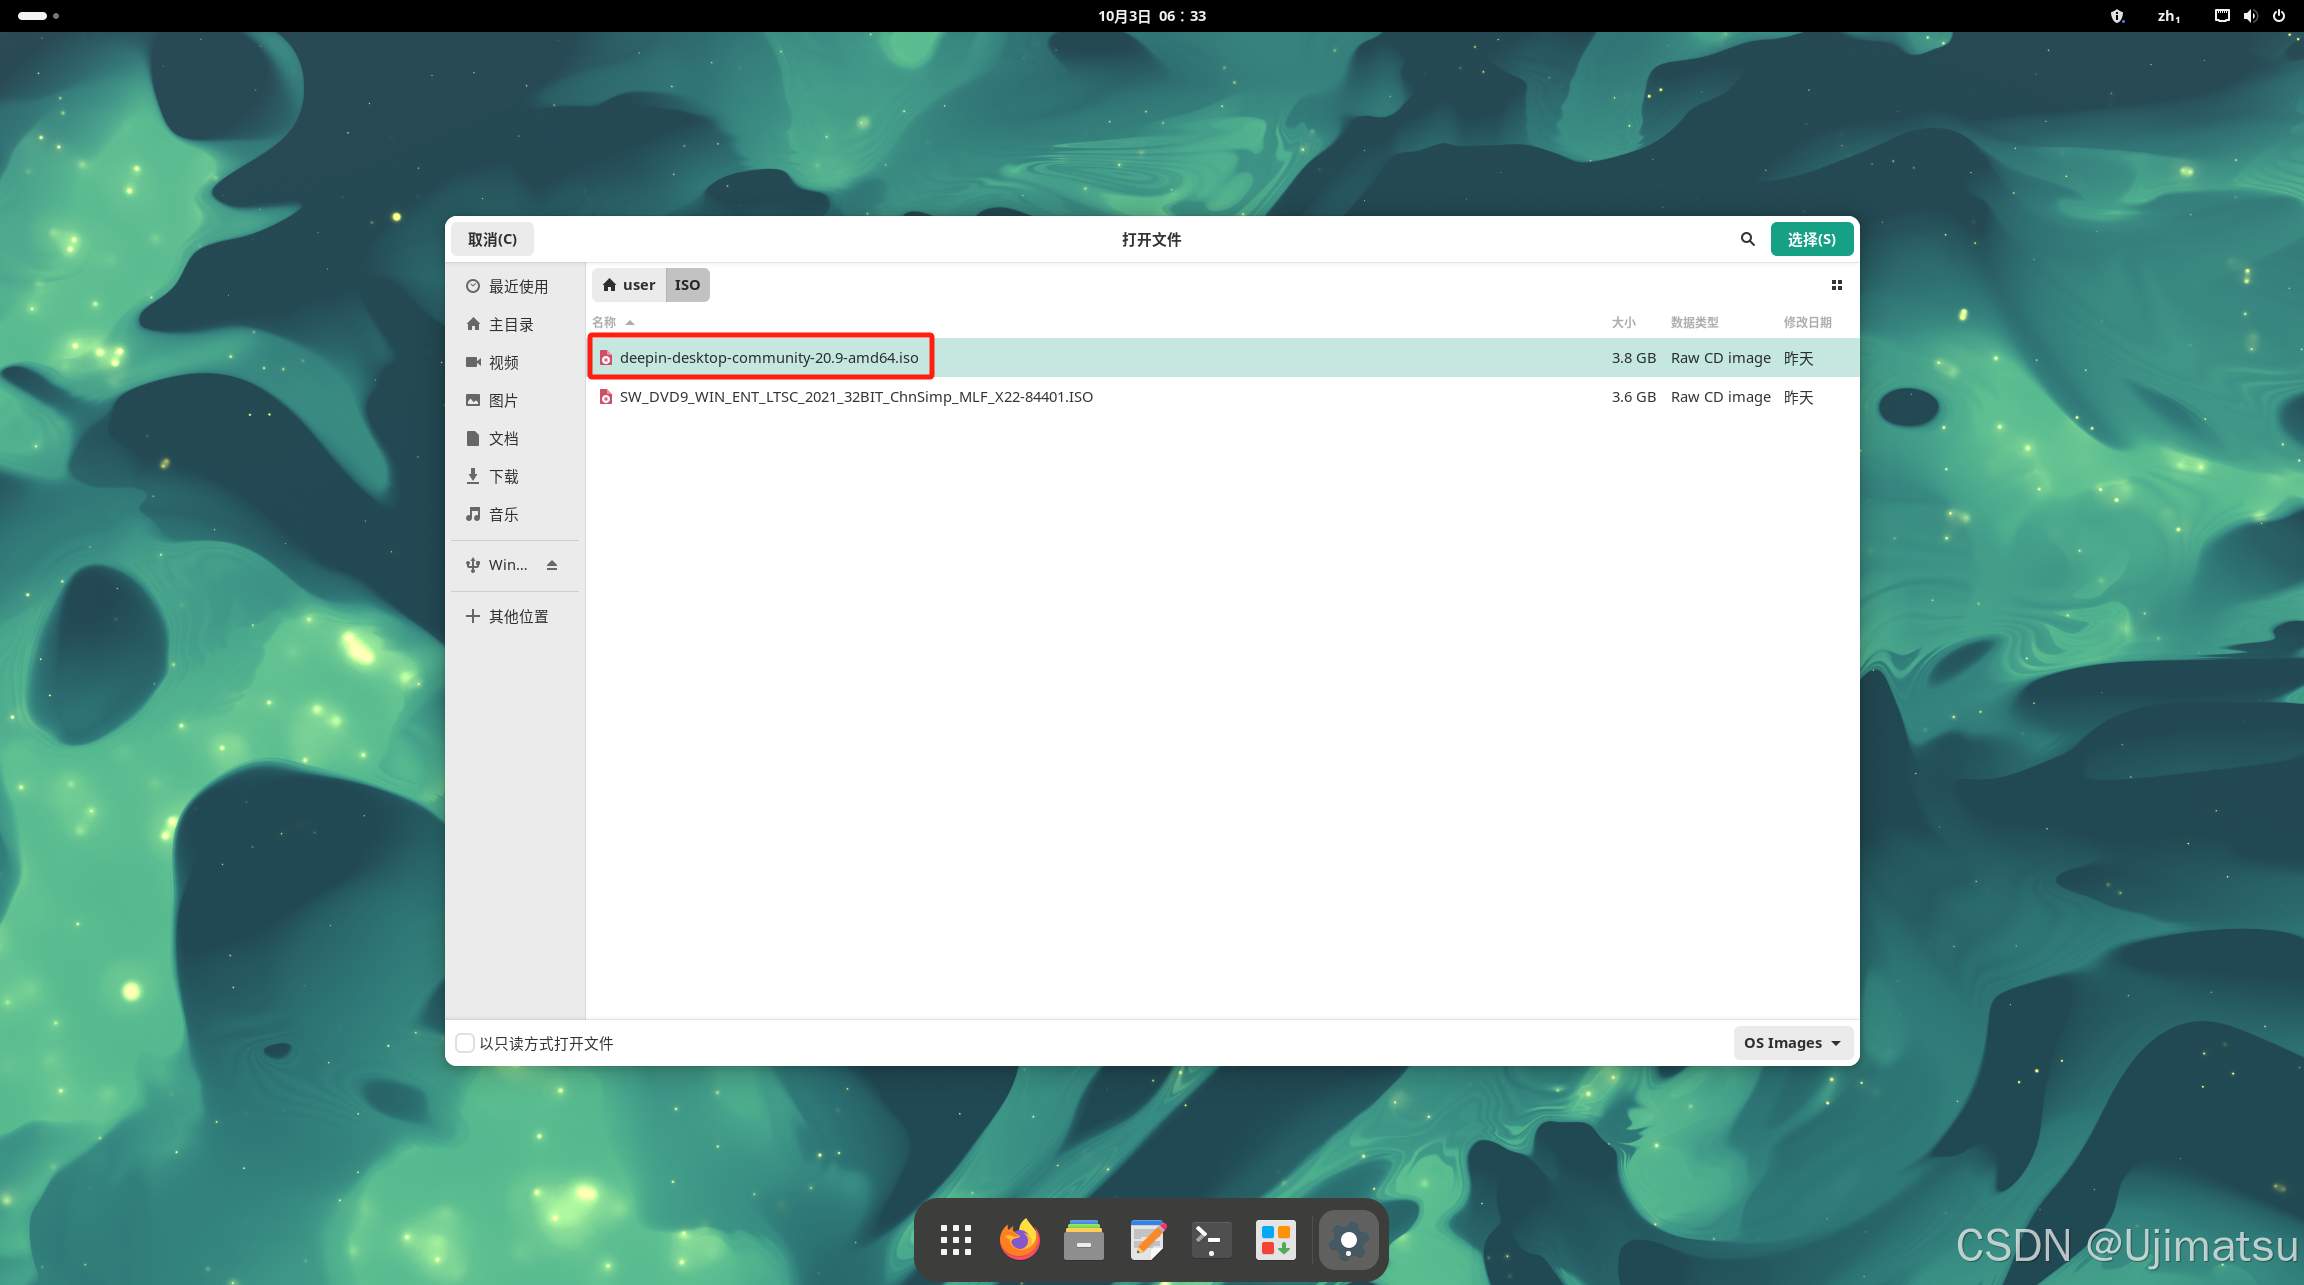
Task: Open the text editor dock icon
Action: [1147, 1240]
